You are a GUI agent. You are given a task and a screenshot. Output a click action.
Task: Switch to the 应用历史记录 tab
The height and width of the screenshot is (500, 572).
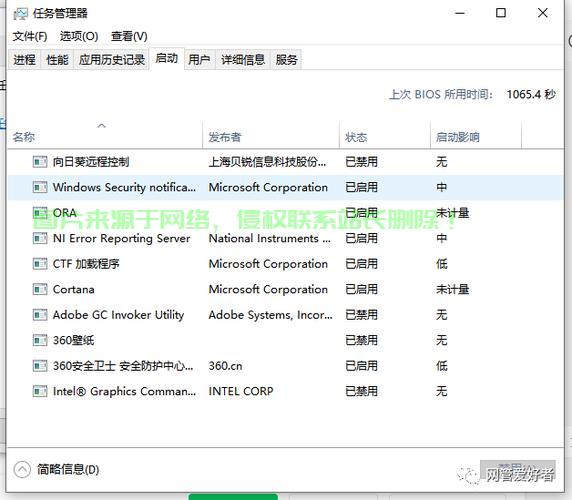pos(112,59)
